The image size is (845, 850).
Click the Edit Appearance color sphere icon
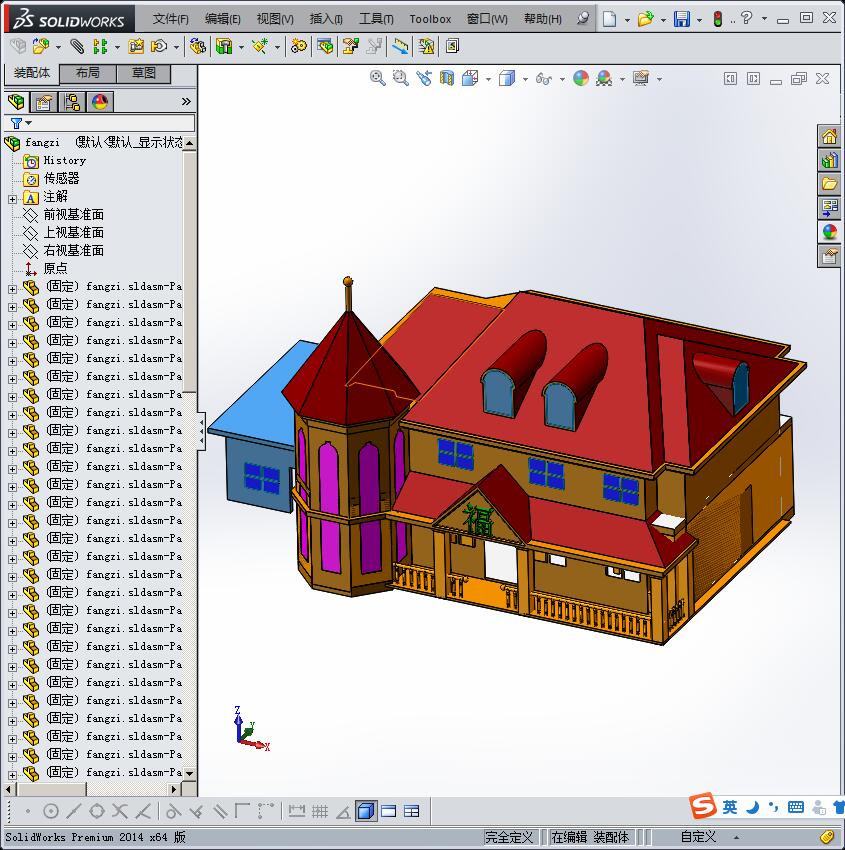[x=580, y=78]
